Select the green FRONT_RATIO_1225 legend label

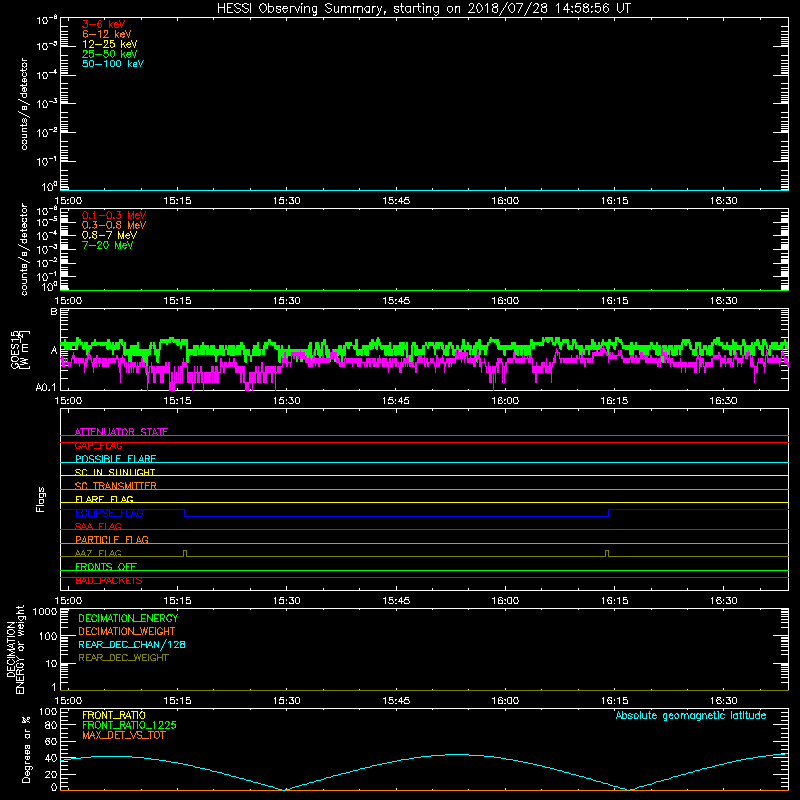(x=129, y=725)
